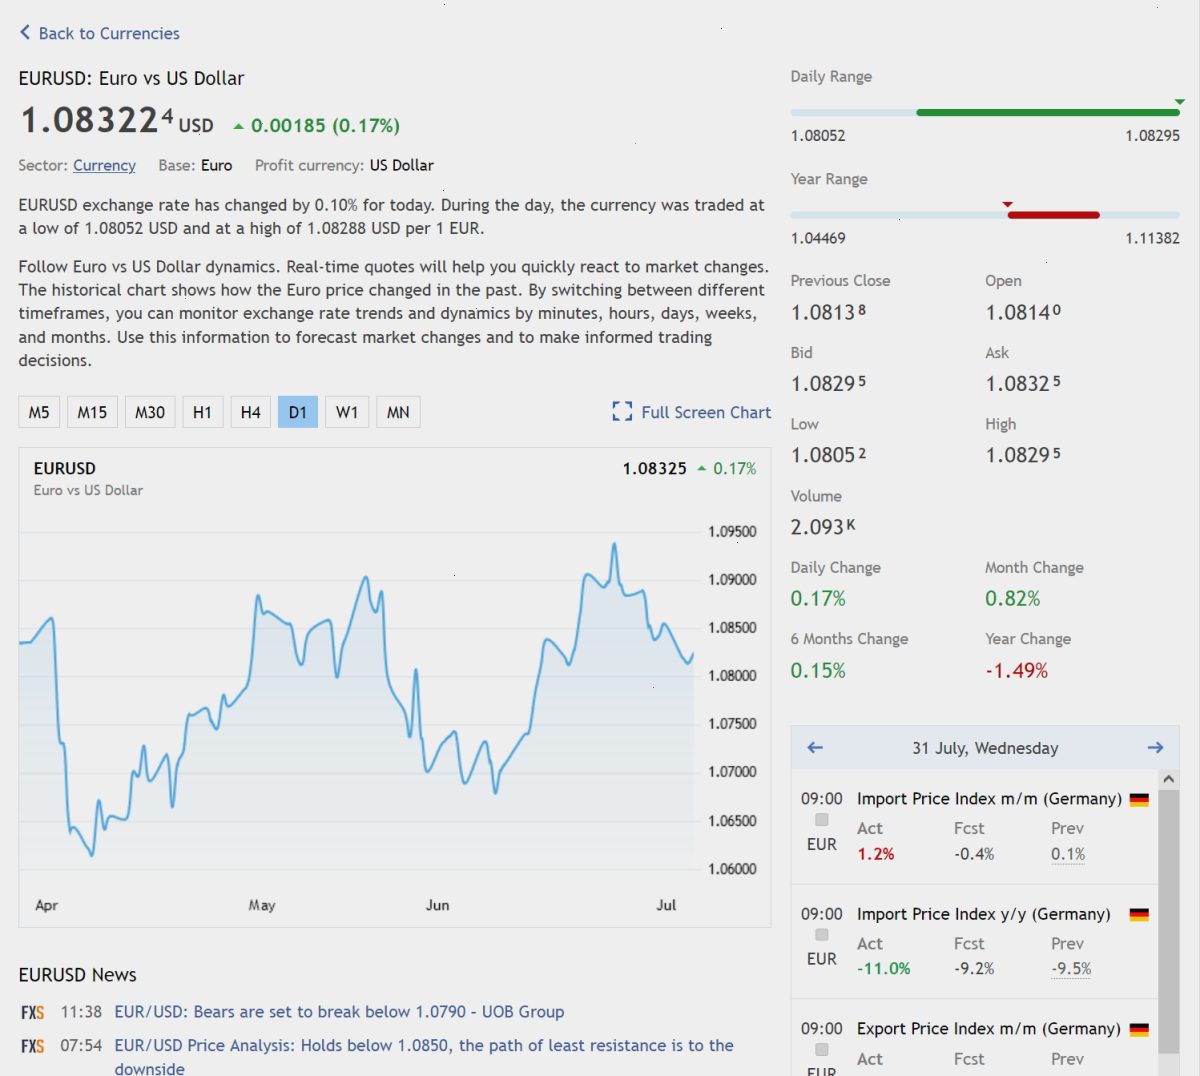The width and height of the screenshot is (1200, 1076).
Task: Select the M5 timeframe
Action: [39, 412]
